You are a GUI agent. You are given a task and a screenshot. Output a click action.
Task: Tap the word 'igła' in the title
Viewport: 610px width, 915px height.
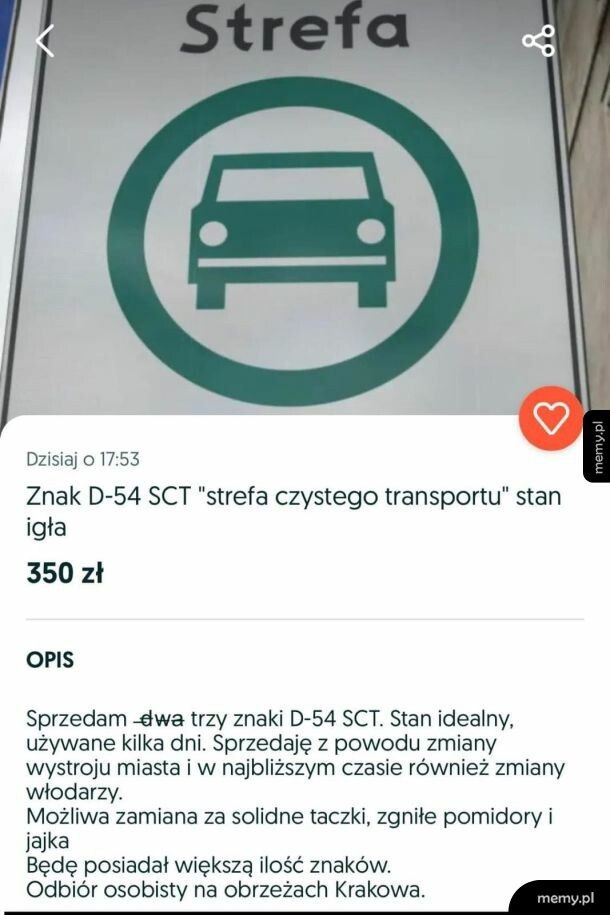[x=46, y=528]
